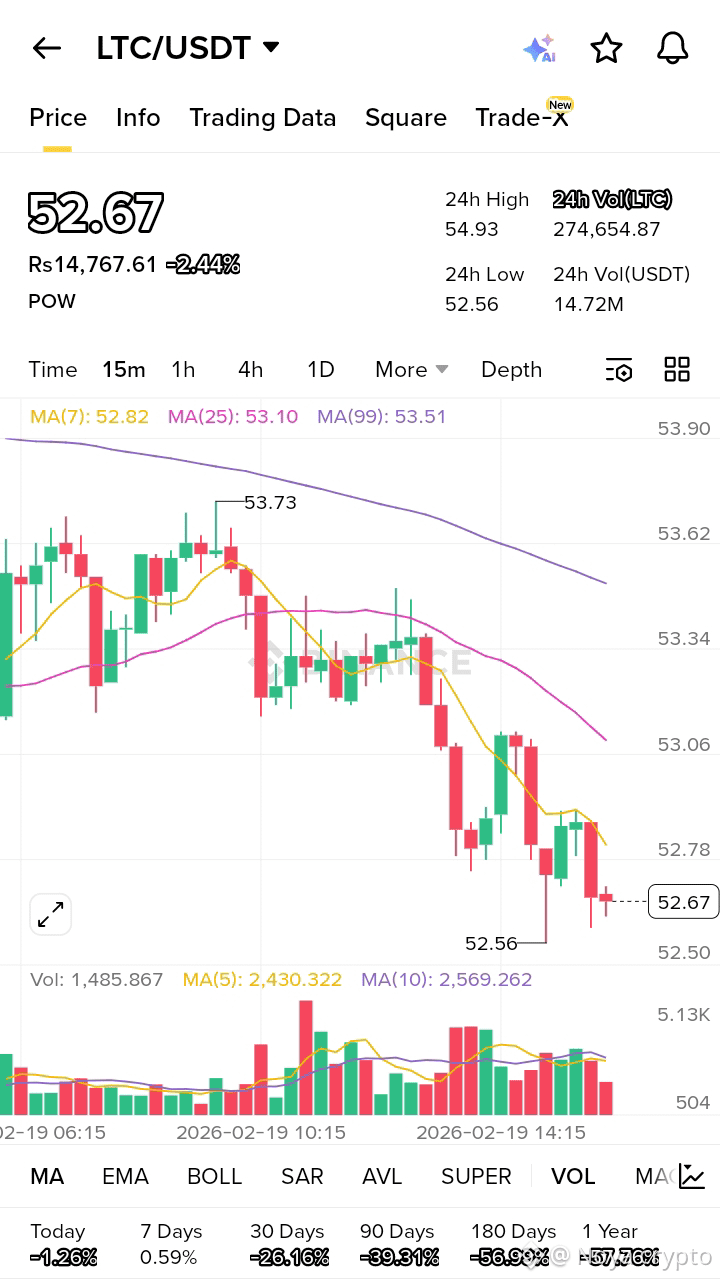Expand the More intervals dropdown

411,370
